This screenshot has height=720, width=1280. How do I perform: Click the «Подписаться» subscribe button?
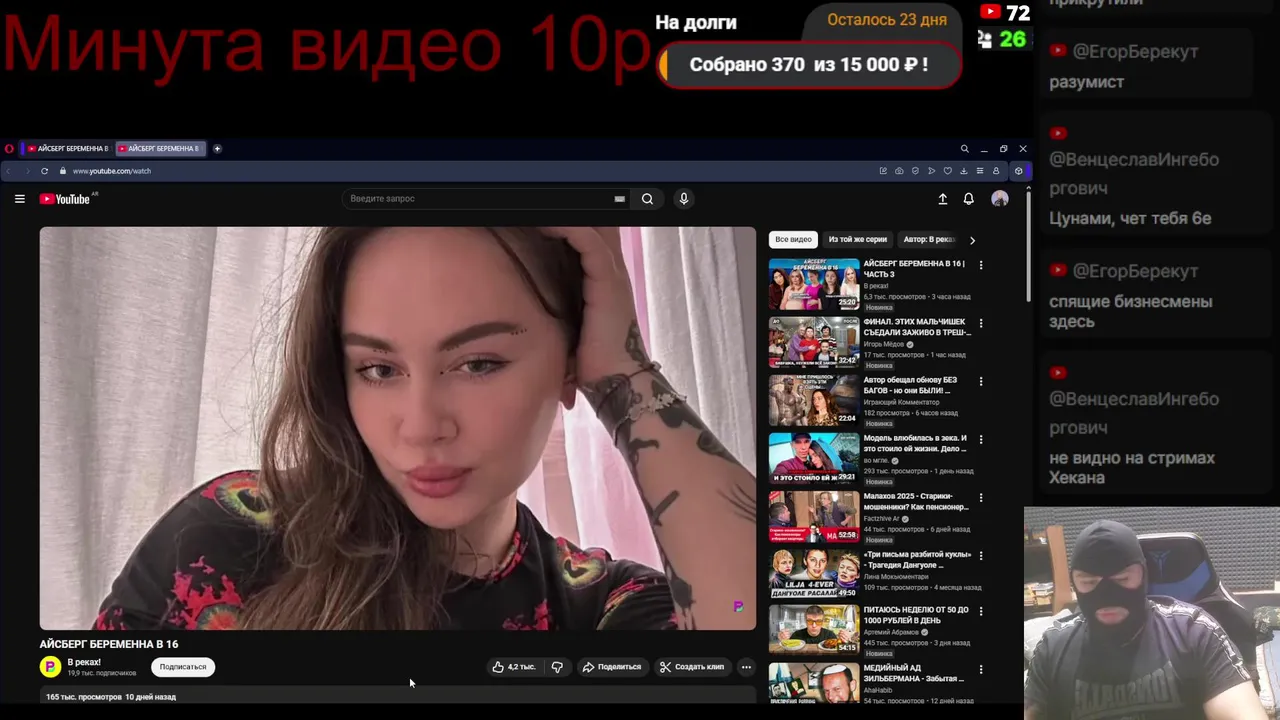coord(183,667)
